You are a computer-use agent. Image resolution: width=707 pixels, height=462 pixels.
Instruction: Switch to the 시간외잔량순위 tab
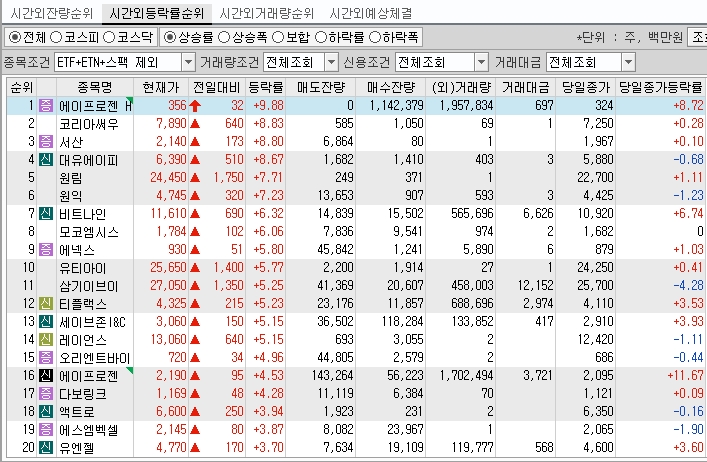pos(51,14)
